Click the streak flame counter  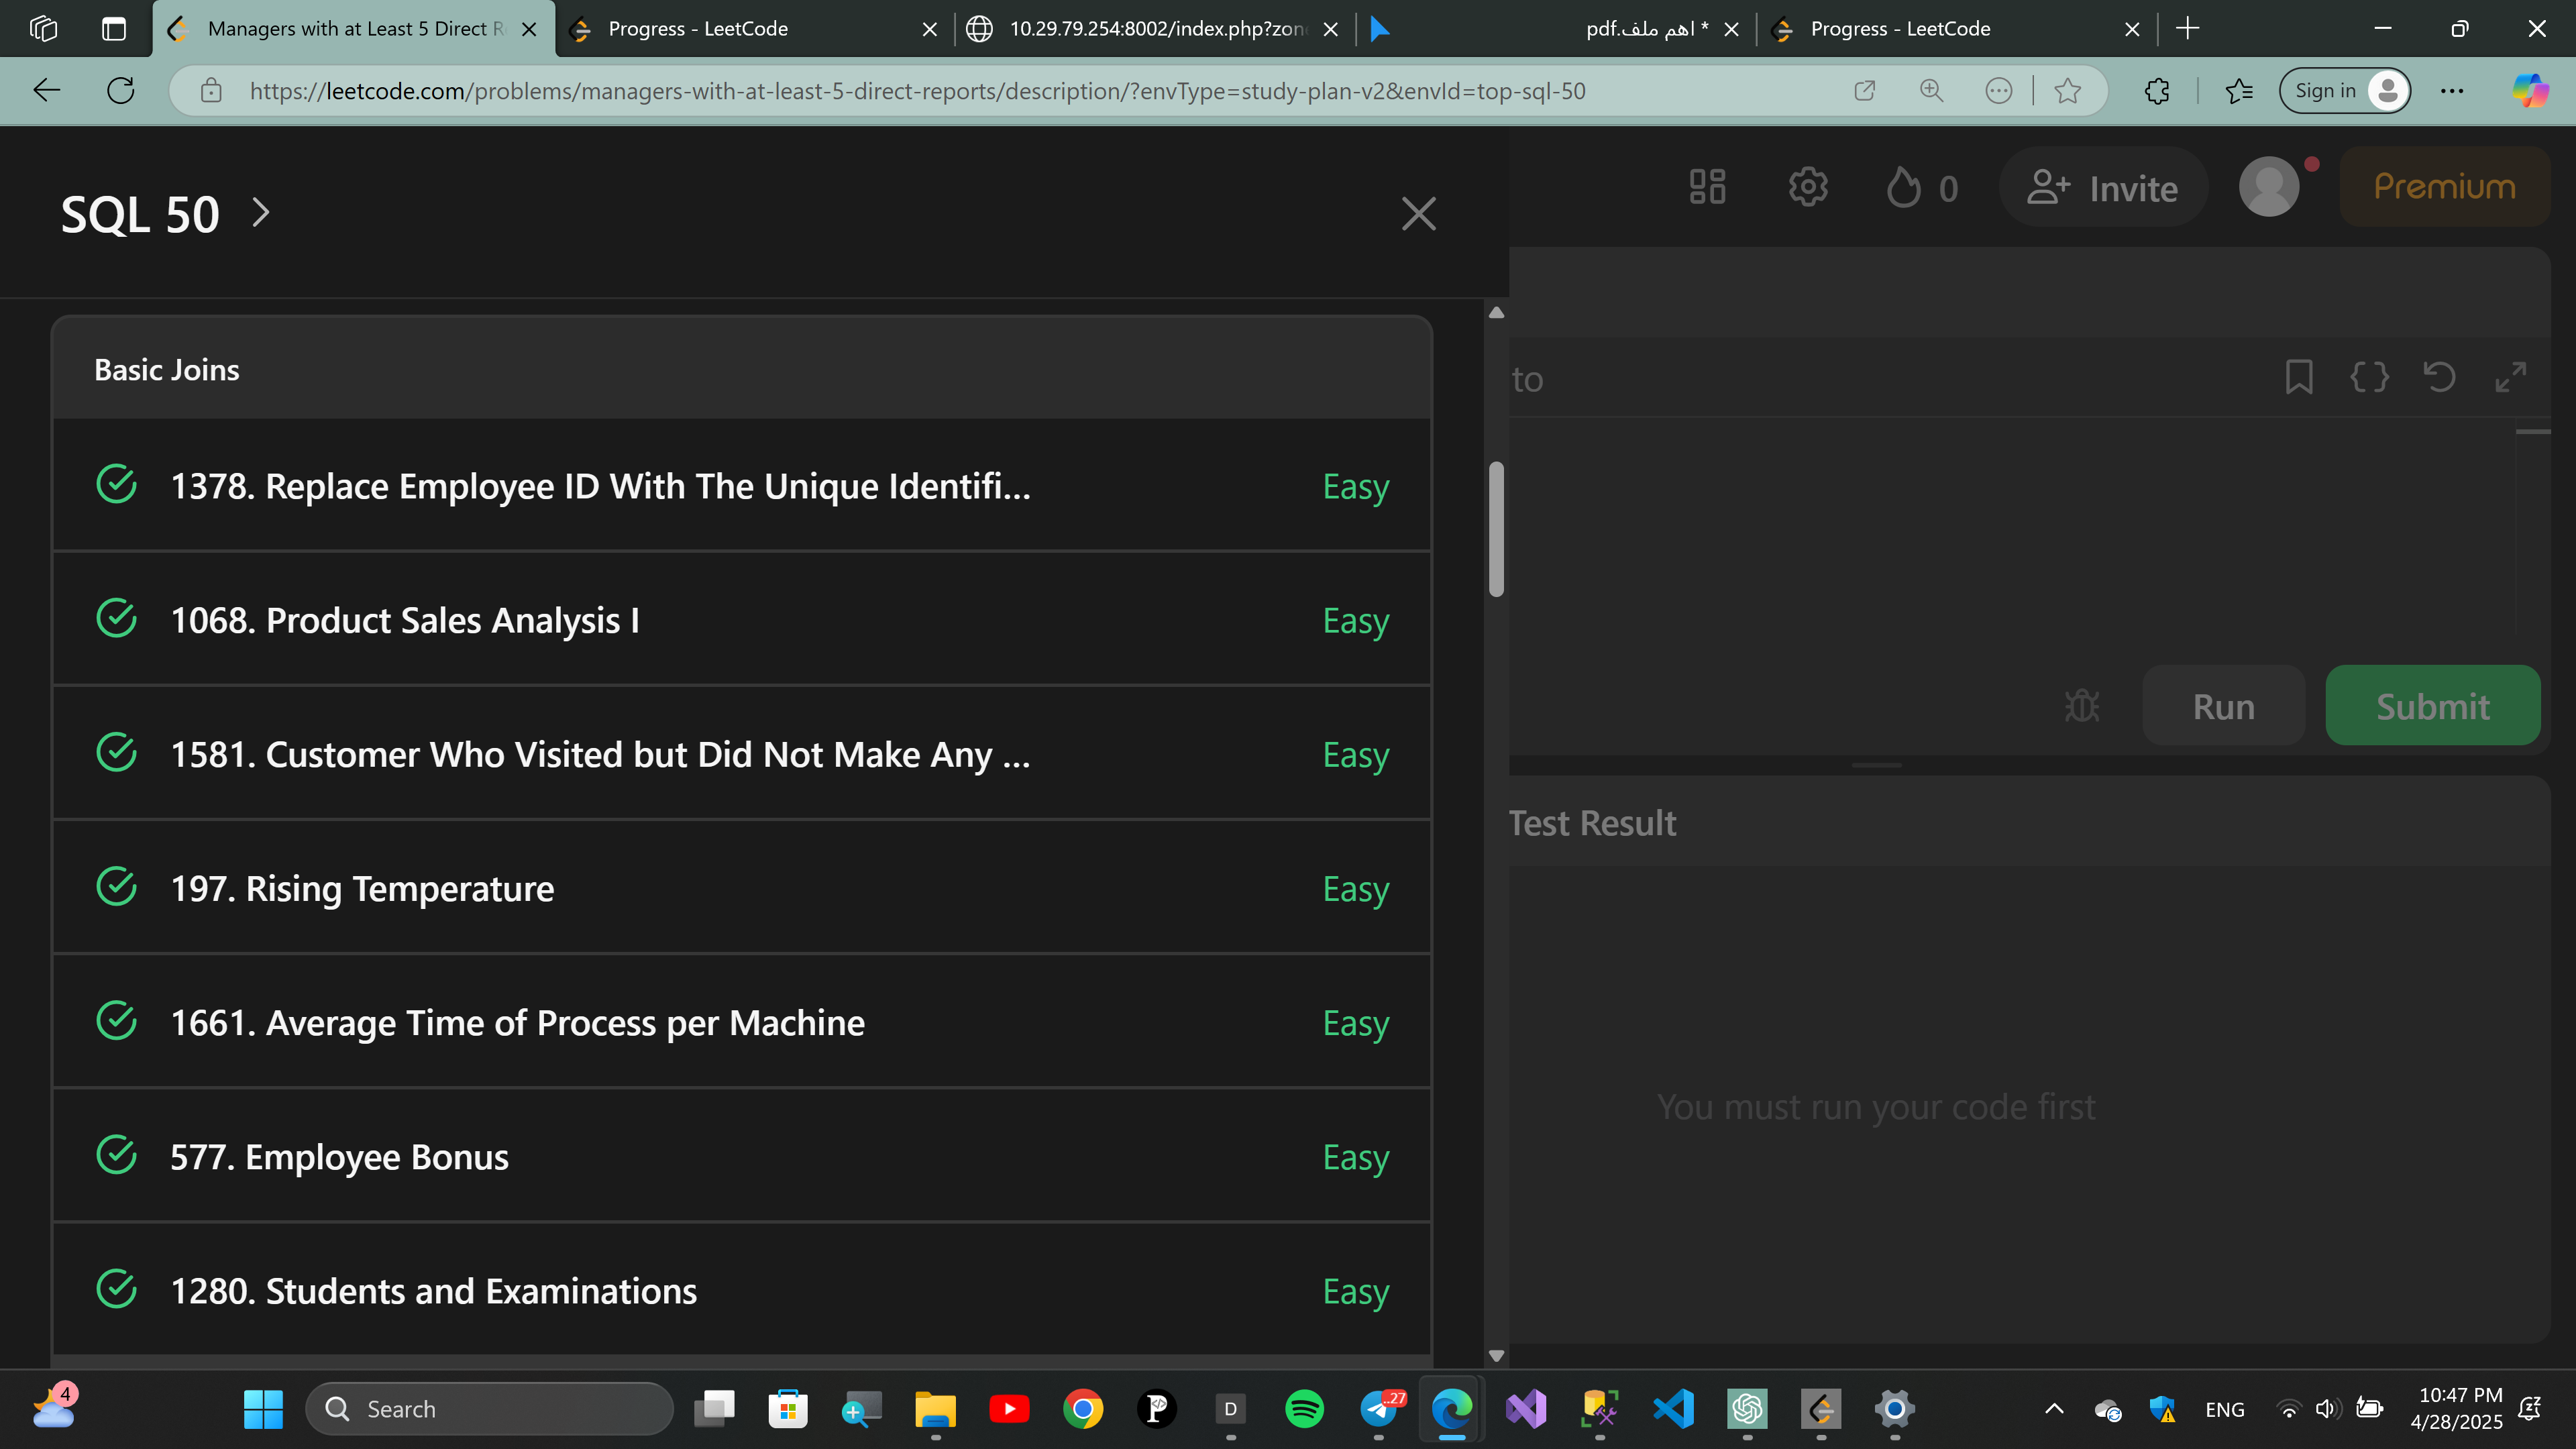pos(1921,187)
